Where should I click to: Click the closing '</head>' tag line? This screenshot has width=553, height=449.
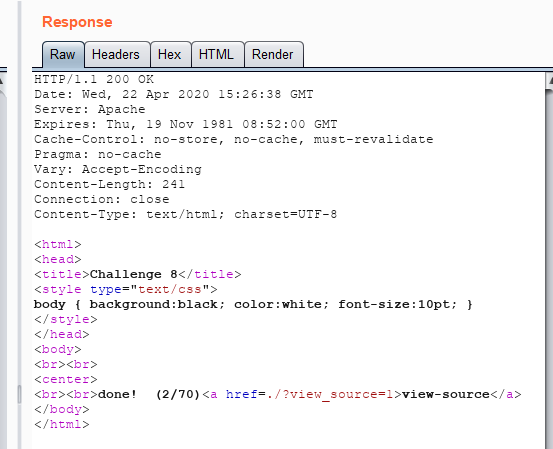coord(62,334)
